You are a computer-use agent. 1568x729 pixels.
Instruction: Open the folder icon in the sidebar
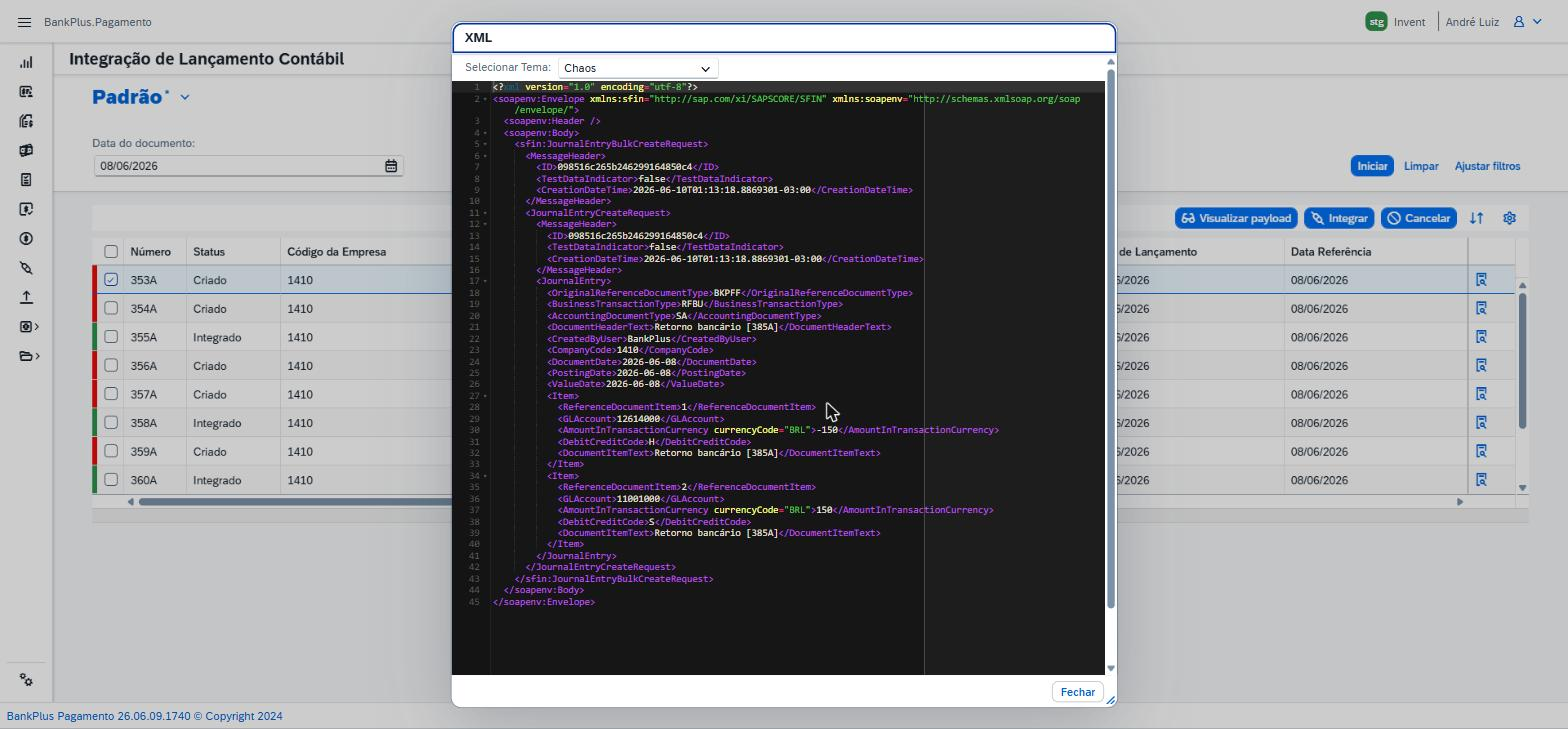point(28,356)
